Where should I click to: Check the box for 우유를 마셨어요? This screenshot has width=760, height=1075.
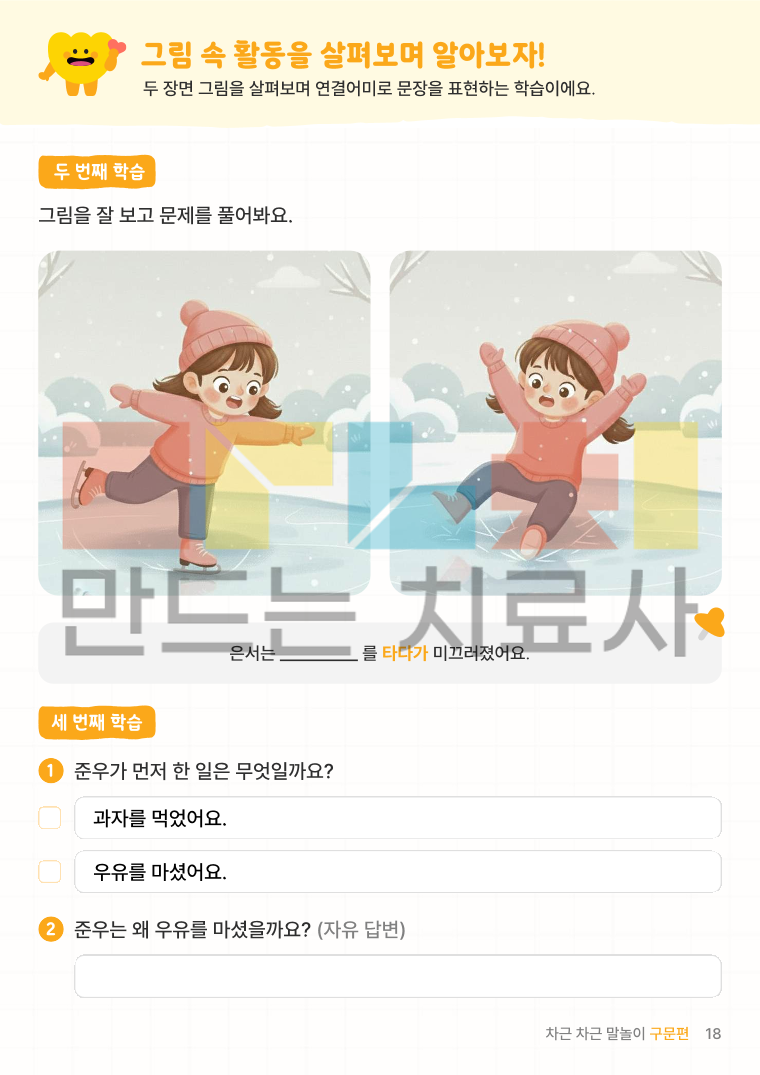(49, 872)
